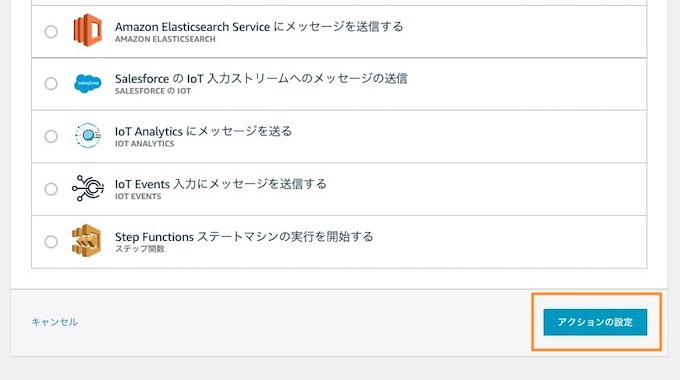Click the アクションの設定 button
This screenshot has width=680, height=380.
click(x=595, y=322)
